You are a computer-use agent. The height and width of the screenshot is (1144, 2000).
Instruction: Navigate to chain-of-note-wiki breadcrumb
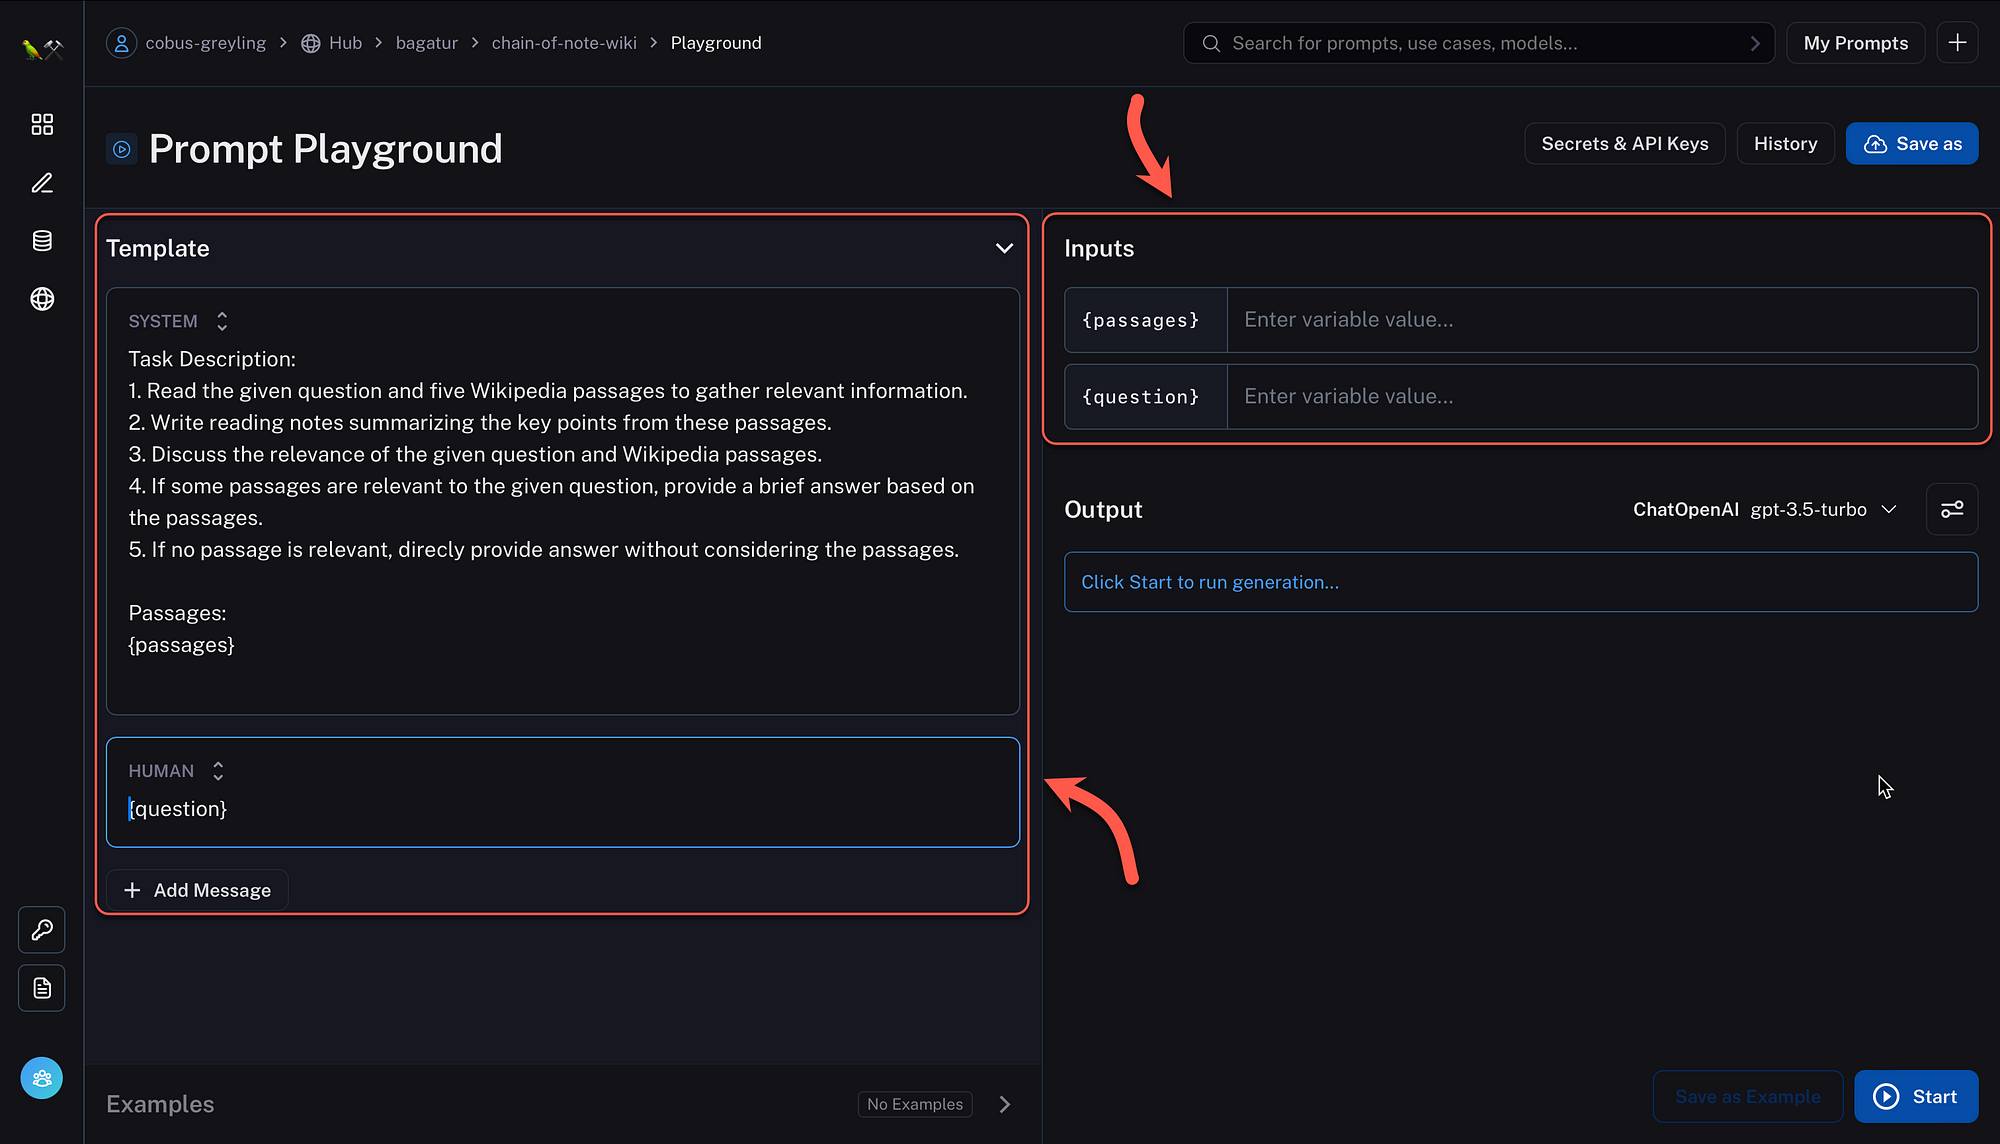[x=564, y=43]
